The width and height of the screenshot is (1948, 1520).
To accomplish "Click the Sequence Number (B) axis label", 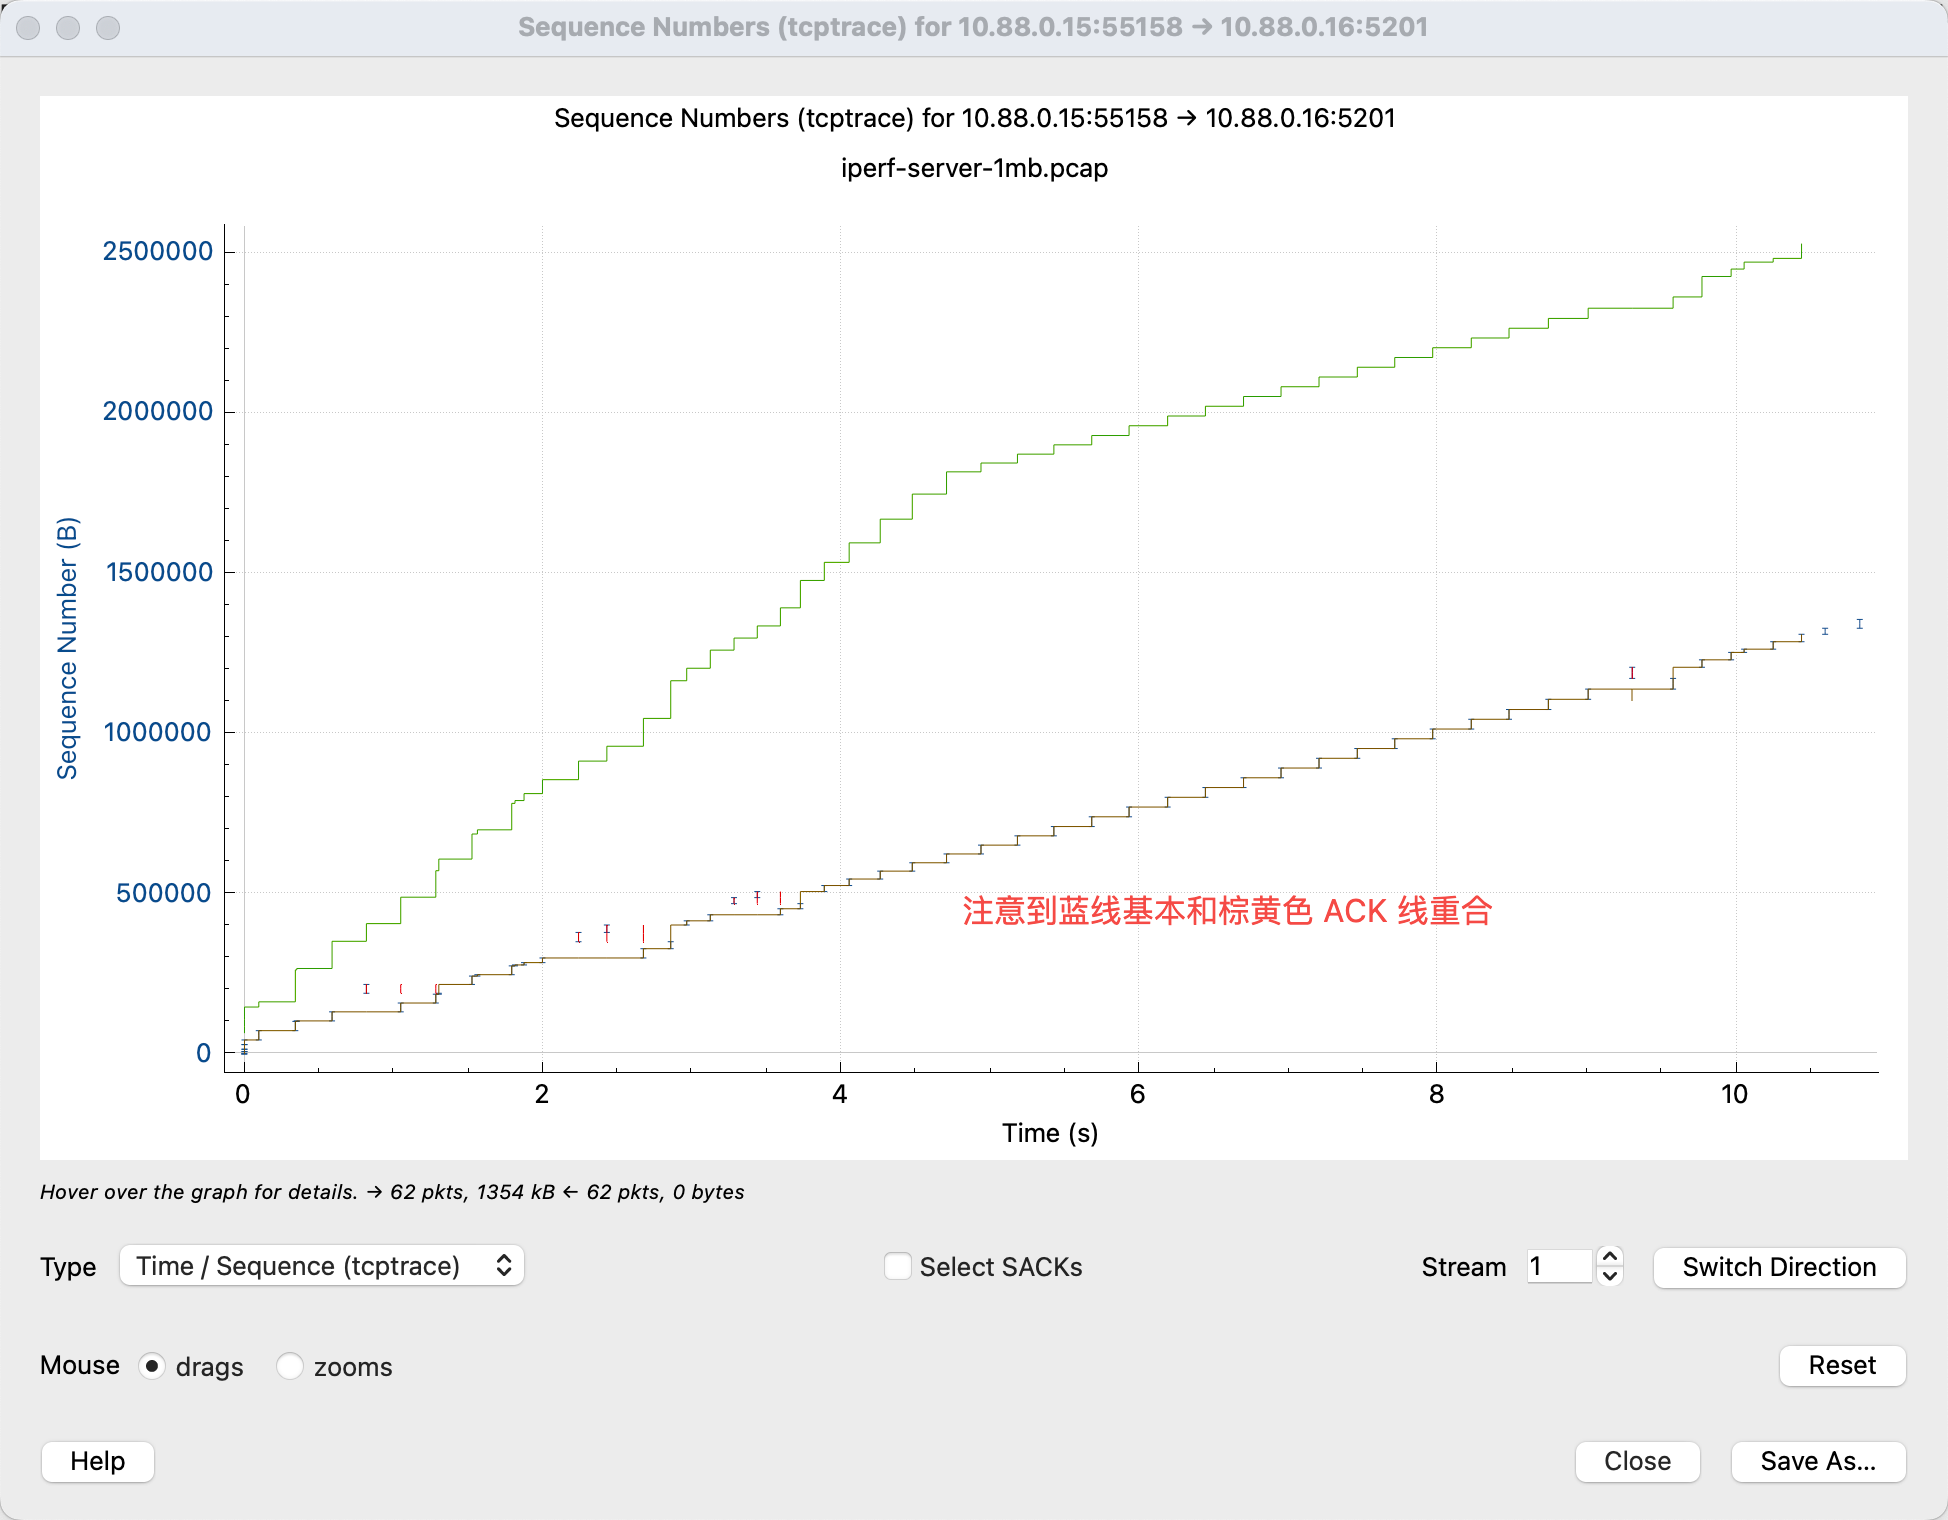I will pyautogui.click(x=67, y=648).
